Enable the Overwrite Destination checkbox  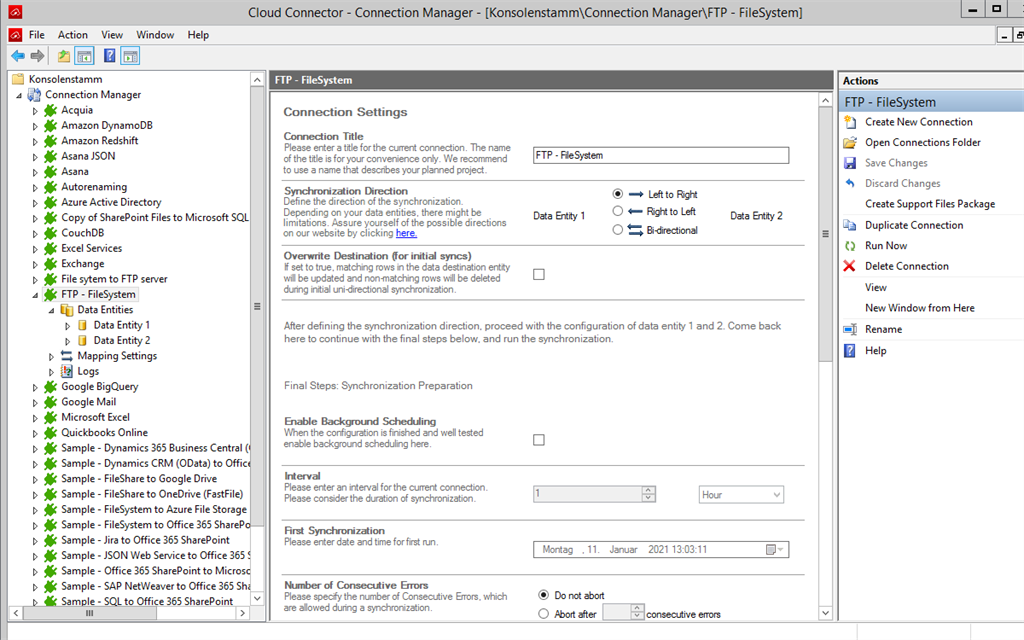click(539, 274)
